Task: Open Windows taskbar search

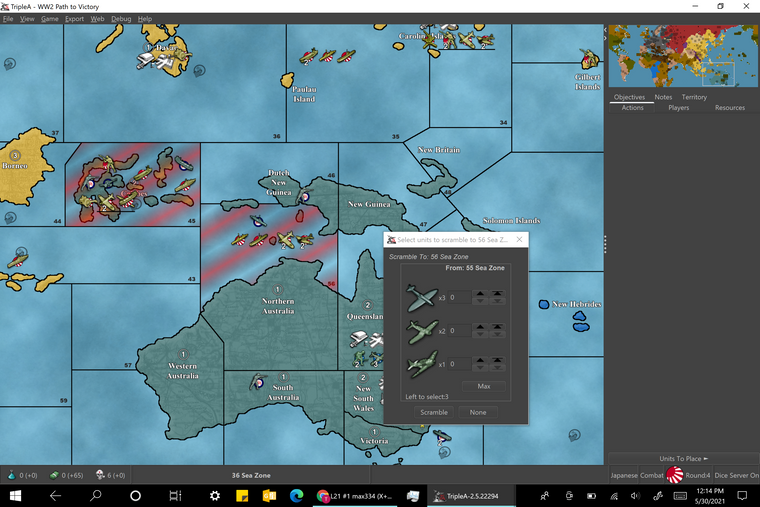Action: [x=95, y=496]
